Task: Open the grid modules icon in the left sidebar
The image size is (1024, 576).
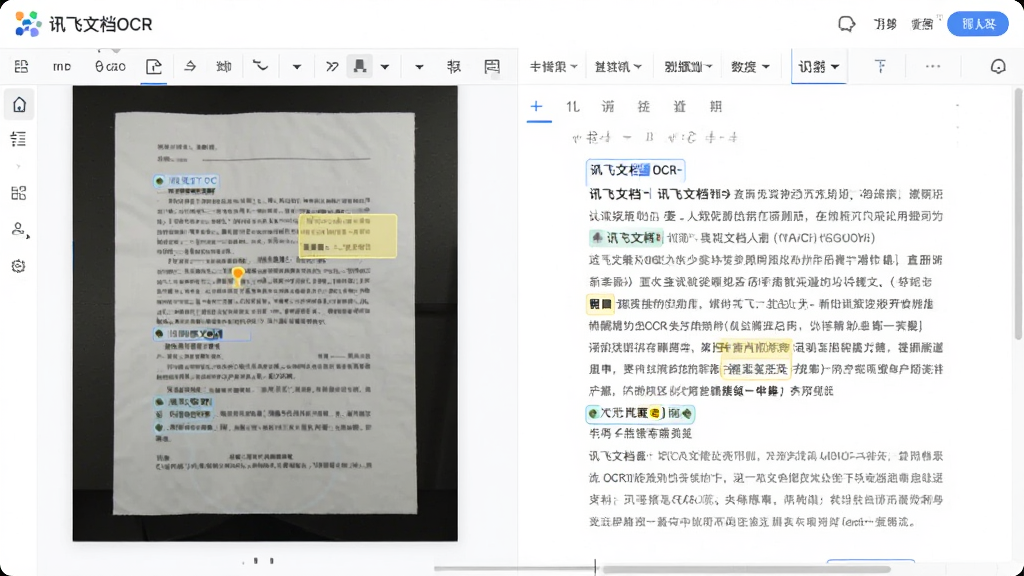Action: click(x=18, y=193)
